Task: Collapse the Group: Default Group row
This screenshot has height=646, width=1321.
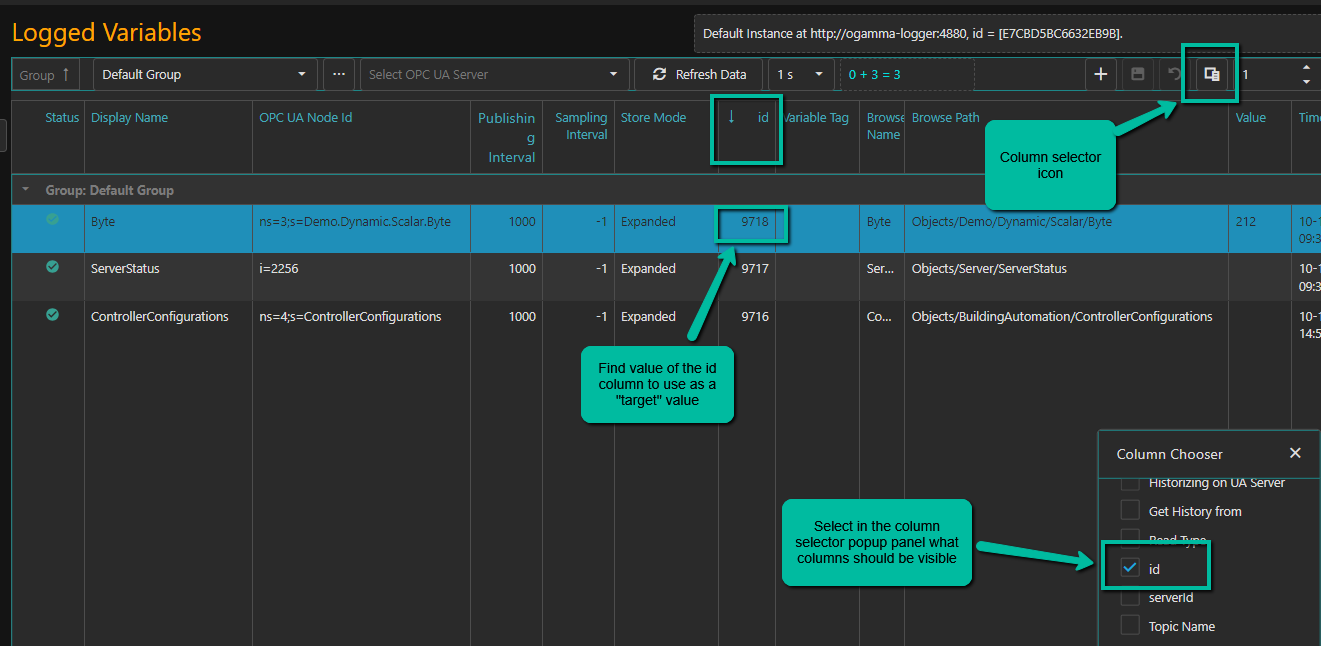Action: click(x=25, y=190)
